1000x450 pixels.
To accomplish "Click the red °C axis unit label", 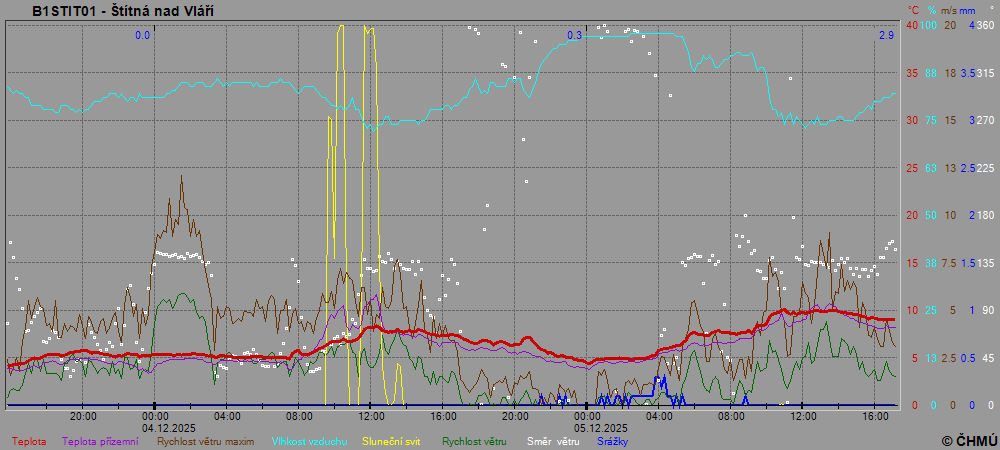I will click(912, 10).
